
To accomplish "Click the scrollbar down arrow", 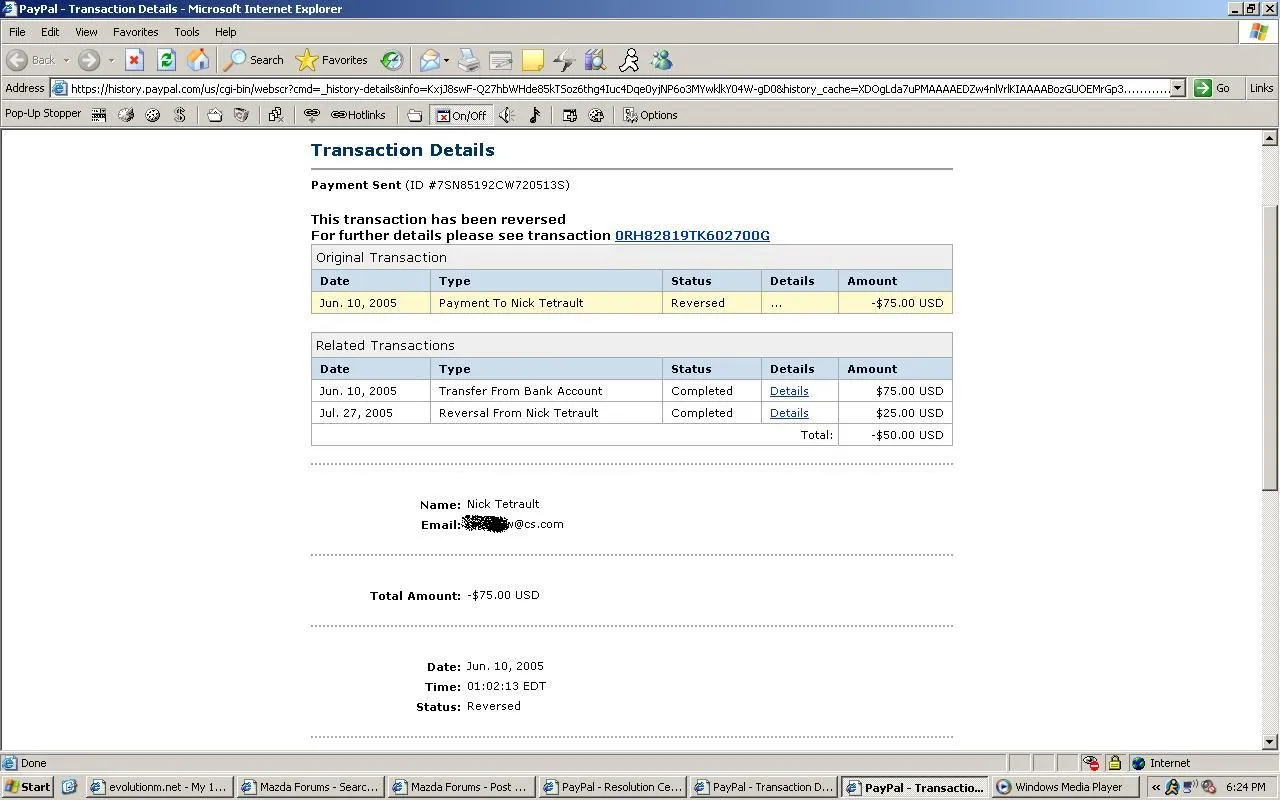I will (x=1270, y=742).
